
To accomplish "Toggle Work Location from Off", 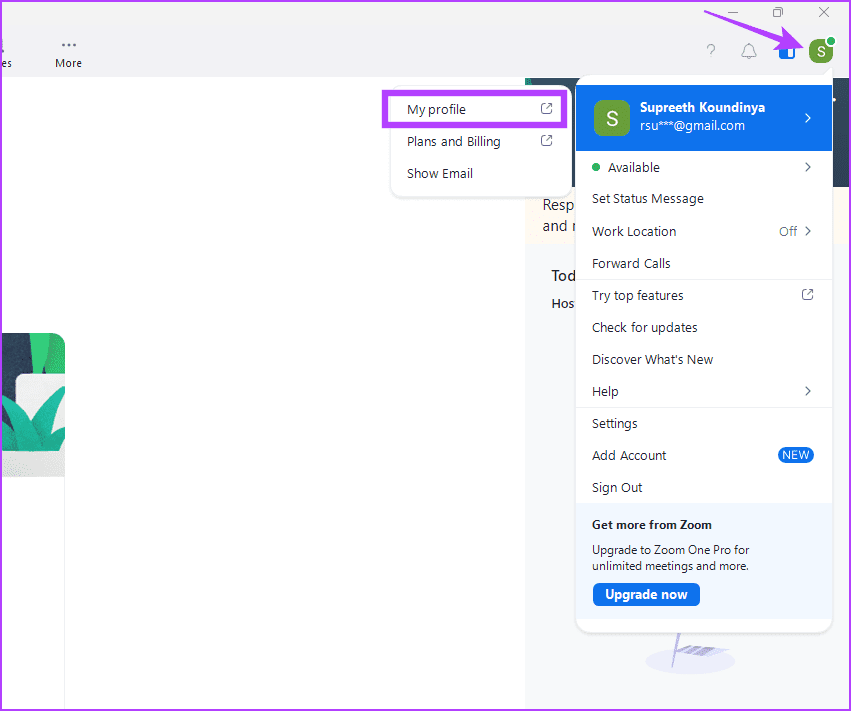I will (x=795, y=231).
